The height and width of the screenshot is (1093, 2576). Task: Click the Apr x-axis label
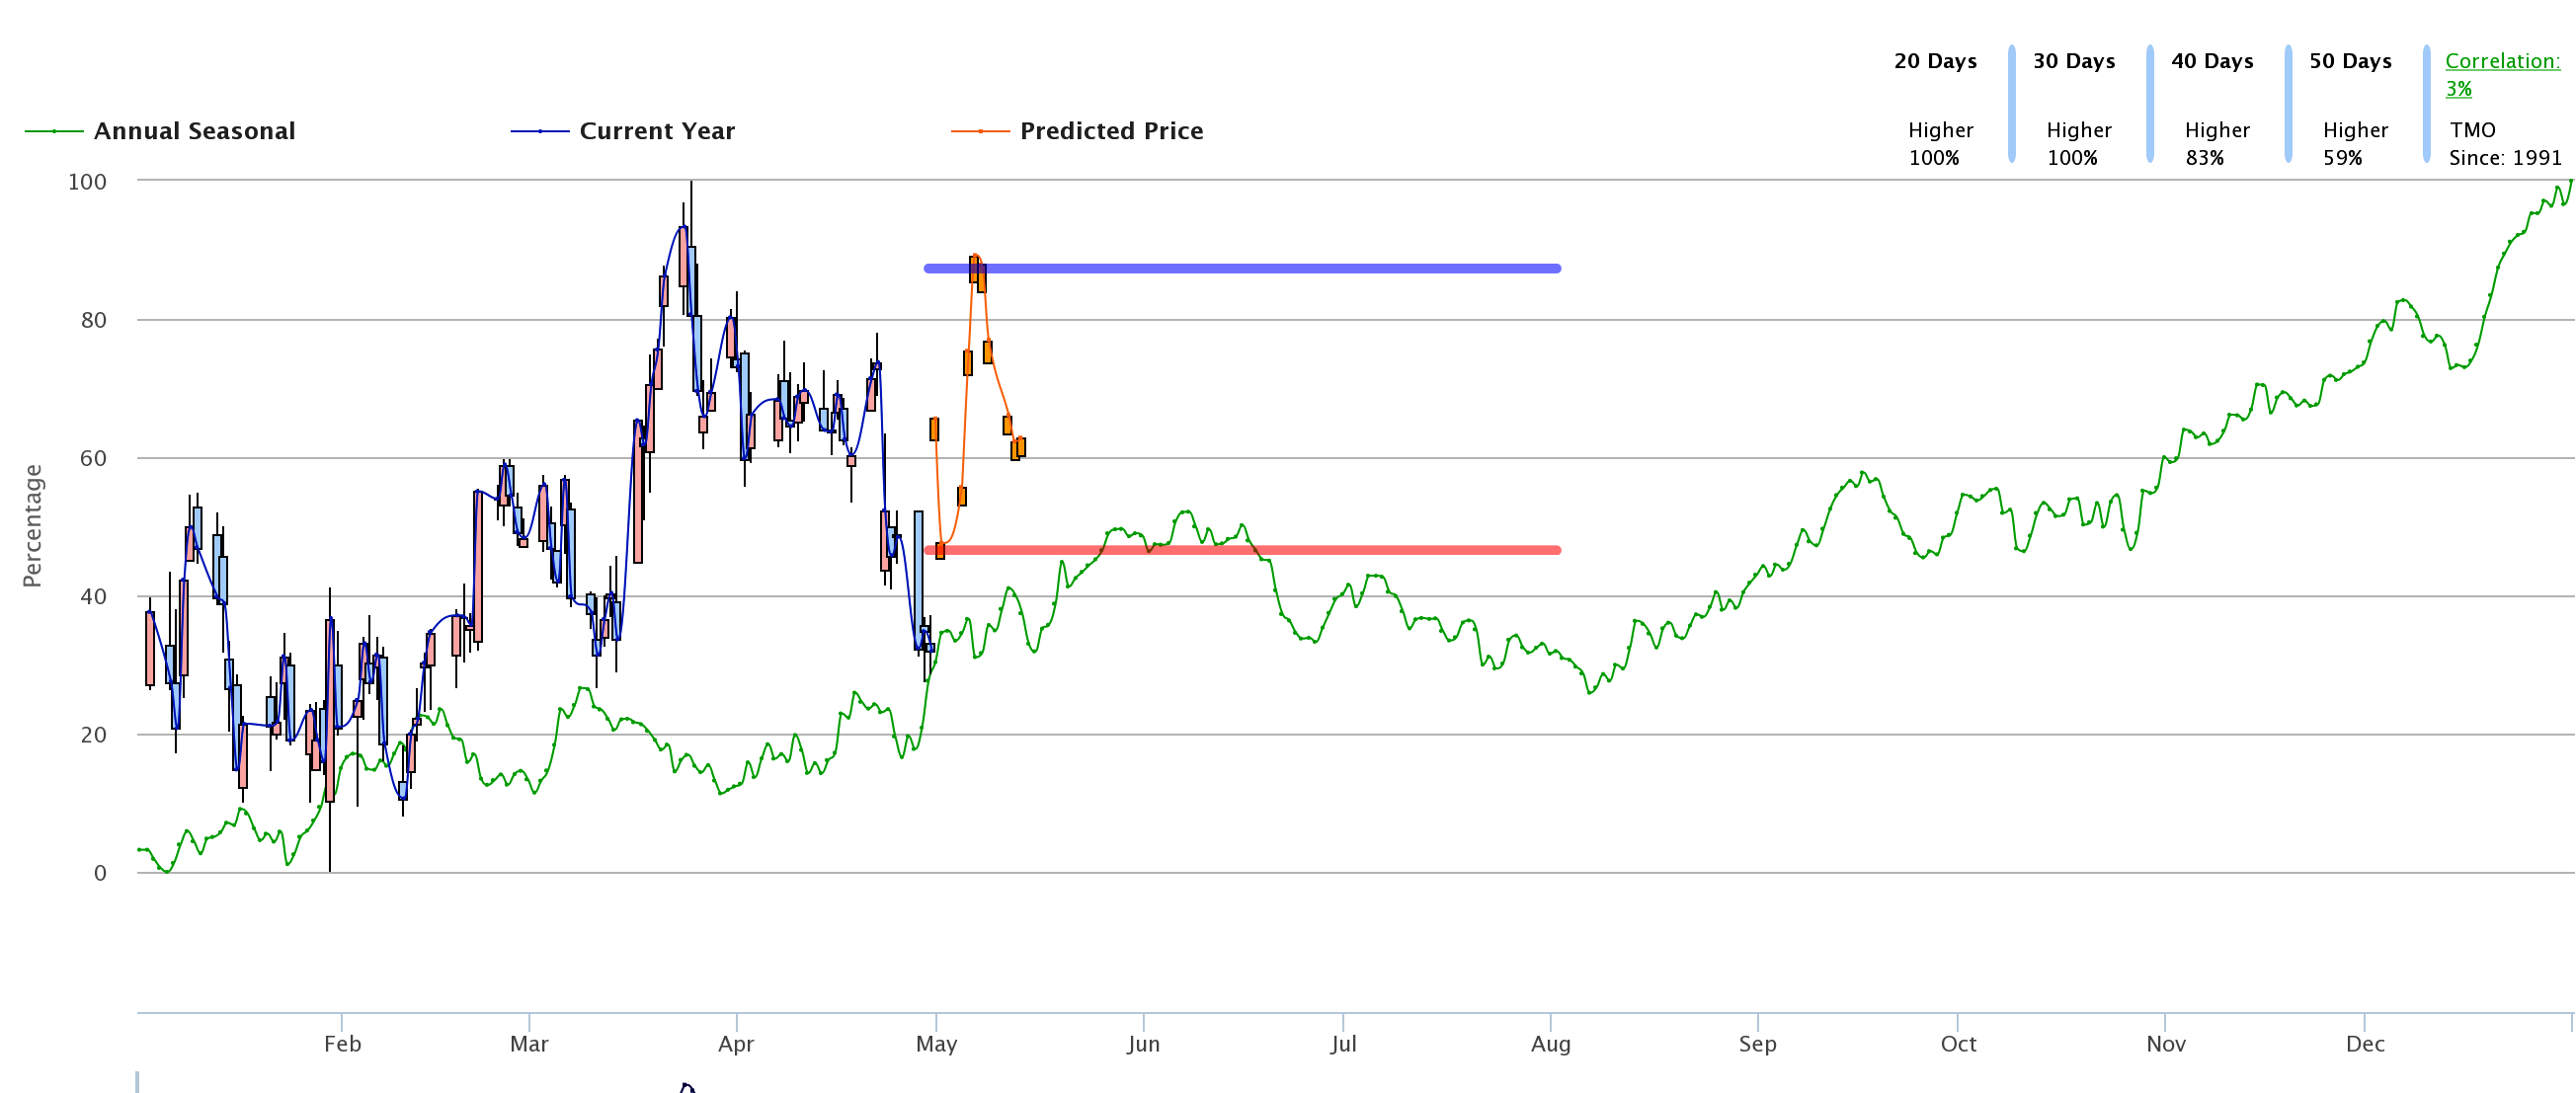736,1044
